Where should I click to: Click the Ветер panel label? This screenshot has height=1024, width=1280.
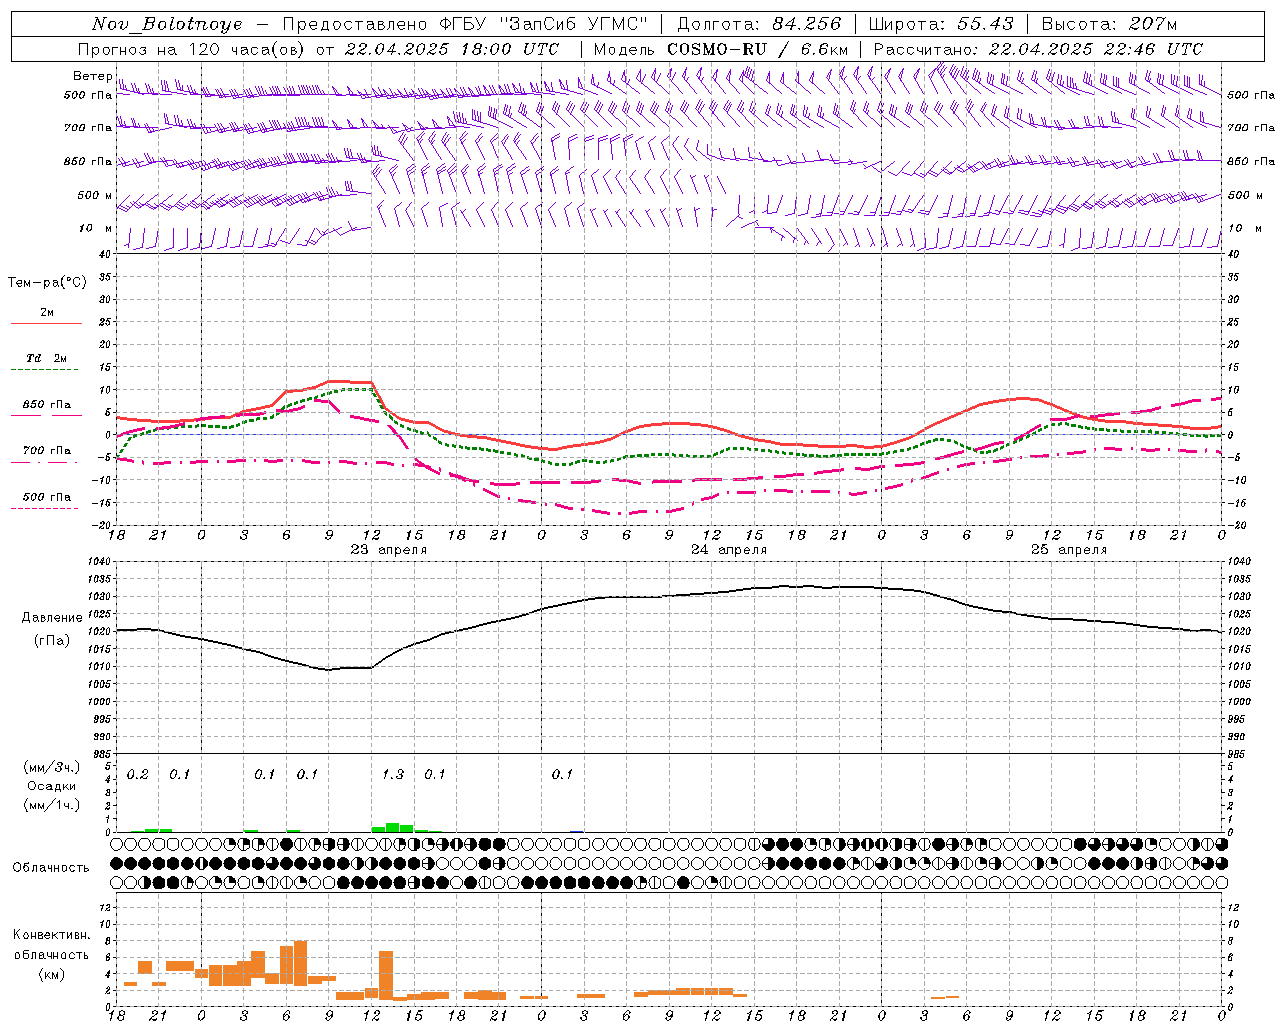tap(93, 76)
